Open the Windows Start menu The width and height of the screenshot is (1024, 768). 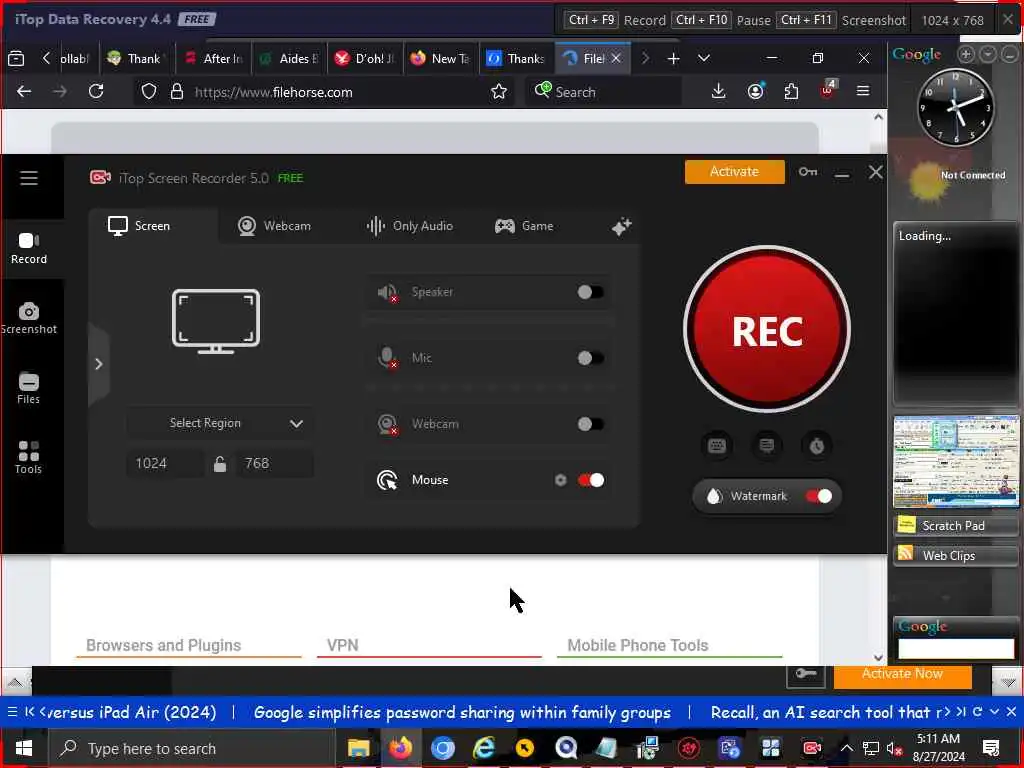tap(24, 748)
